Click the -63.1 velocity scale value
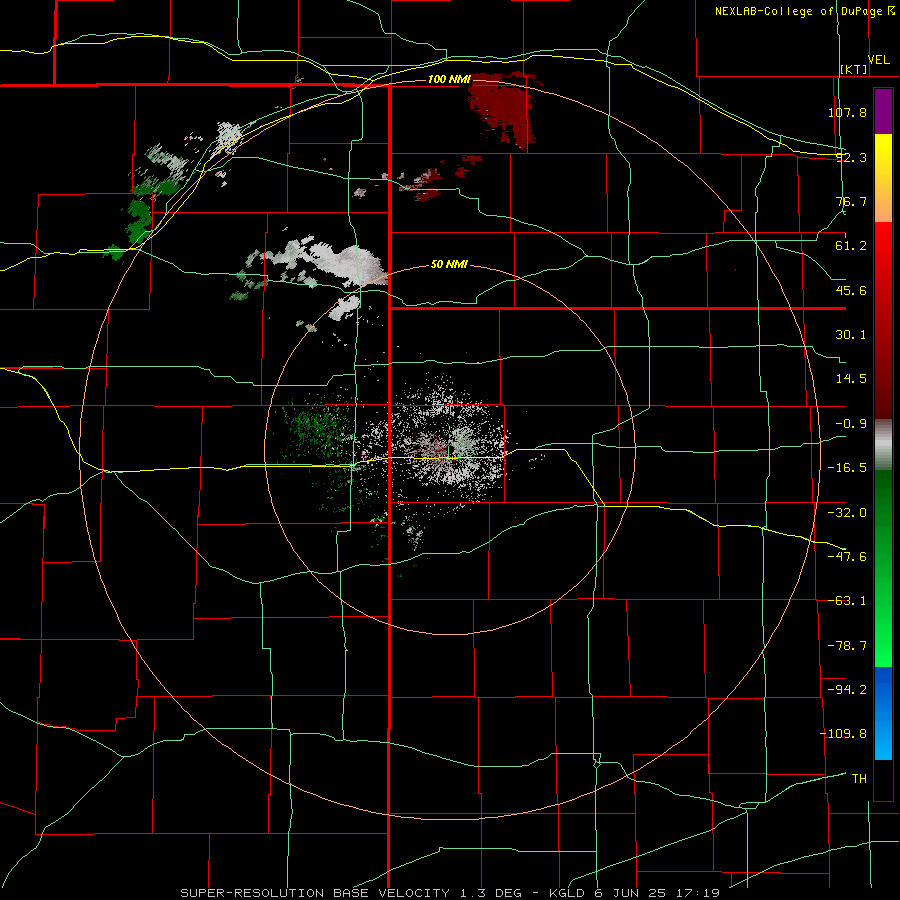The height and width of the screenshot is (900, 900). point(847,601)
